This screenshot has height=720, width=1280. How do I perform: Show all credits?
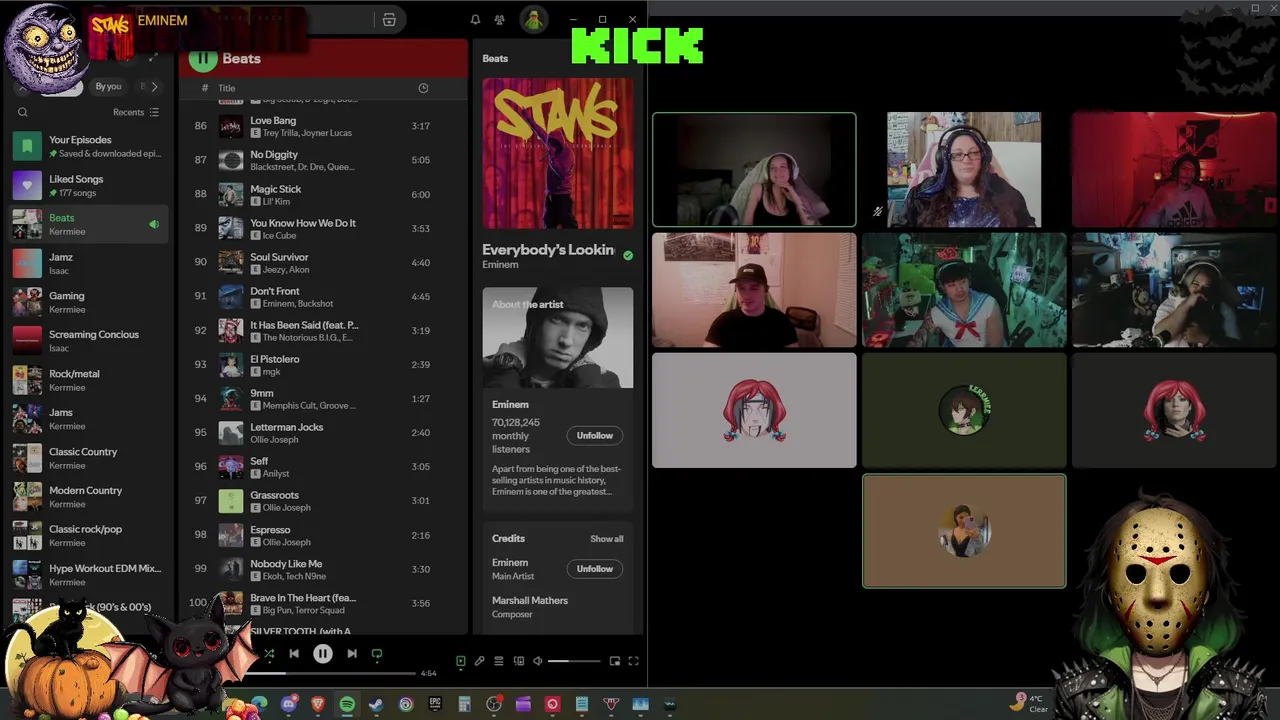tap(606, 539)
